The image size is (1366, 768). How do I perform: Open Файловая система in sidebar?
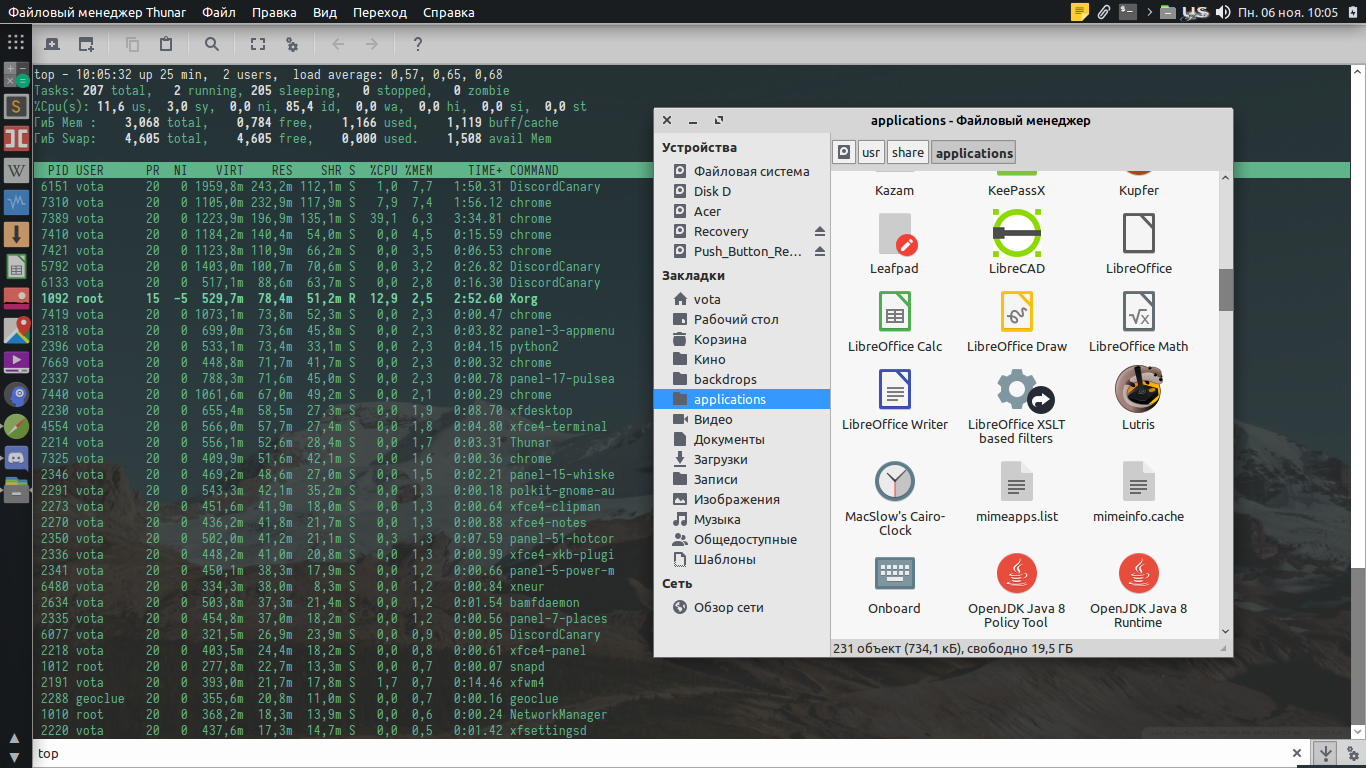[742, 171]
